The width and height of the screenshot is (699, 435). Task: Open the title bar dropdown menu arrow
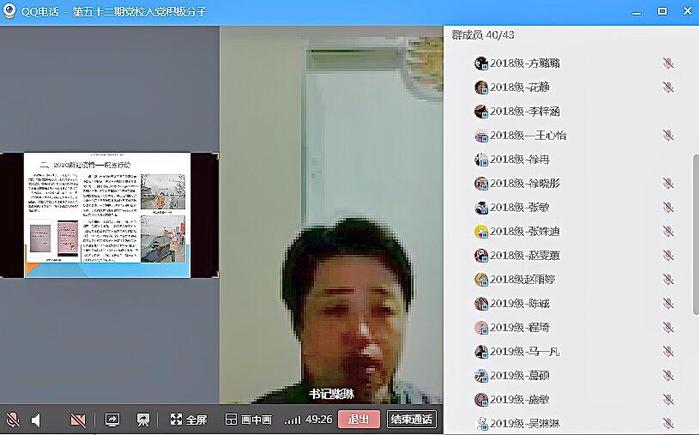tap(636, 11)
